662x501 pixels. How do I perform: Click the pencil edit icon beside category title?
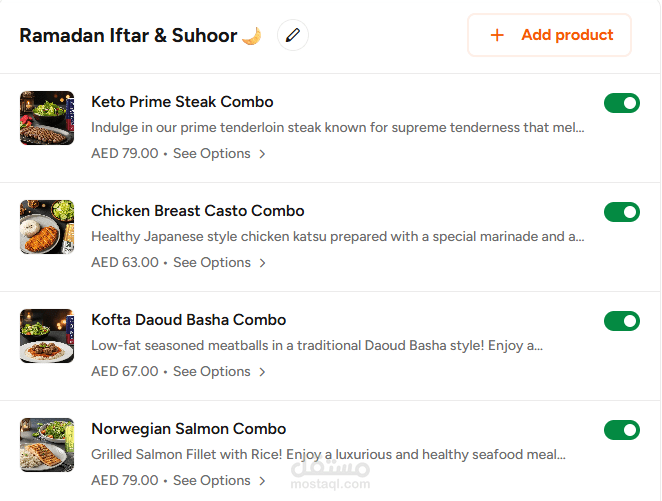coord(292,36)
